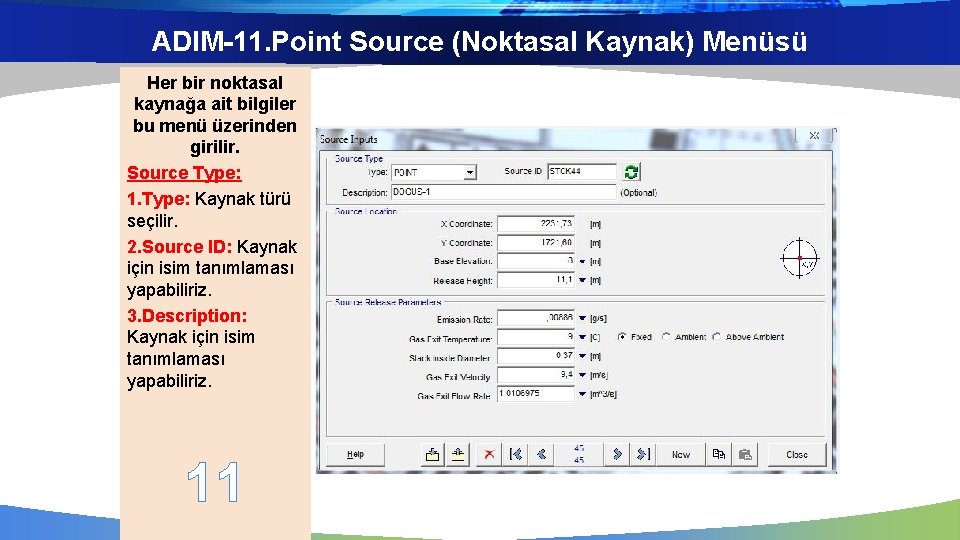Go to next source record
960x540 pixels.
tap(617, 454)
